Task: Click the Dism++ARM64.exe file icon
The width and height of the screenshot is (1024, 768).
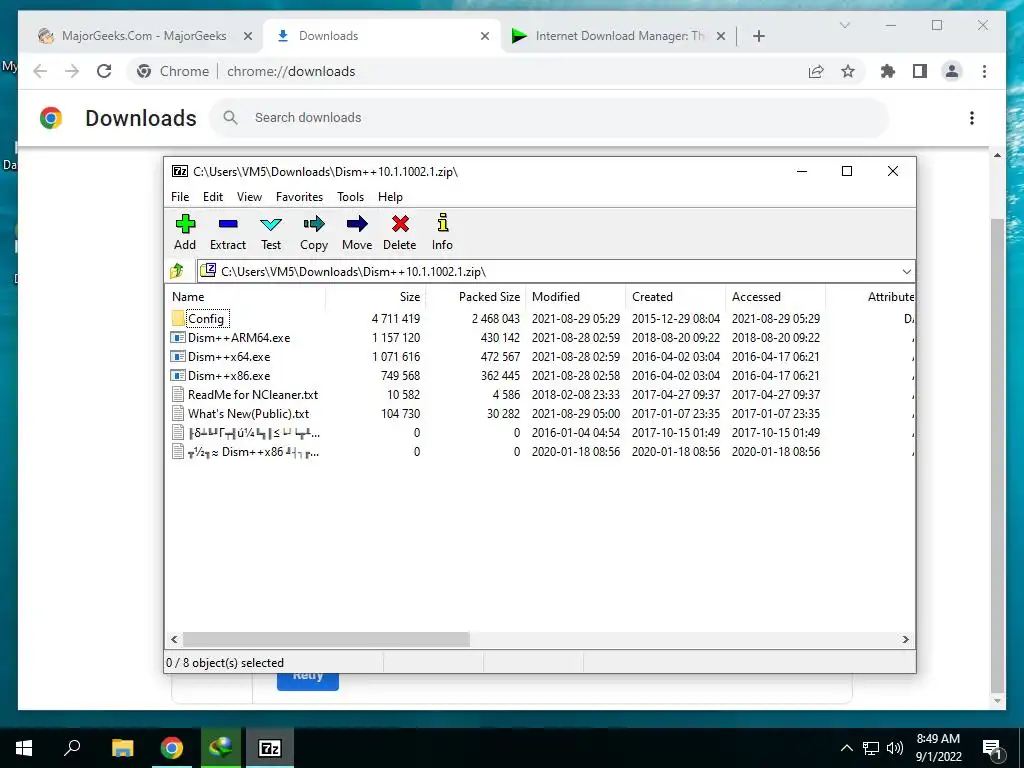Action: tap(178, 338)
